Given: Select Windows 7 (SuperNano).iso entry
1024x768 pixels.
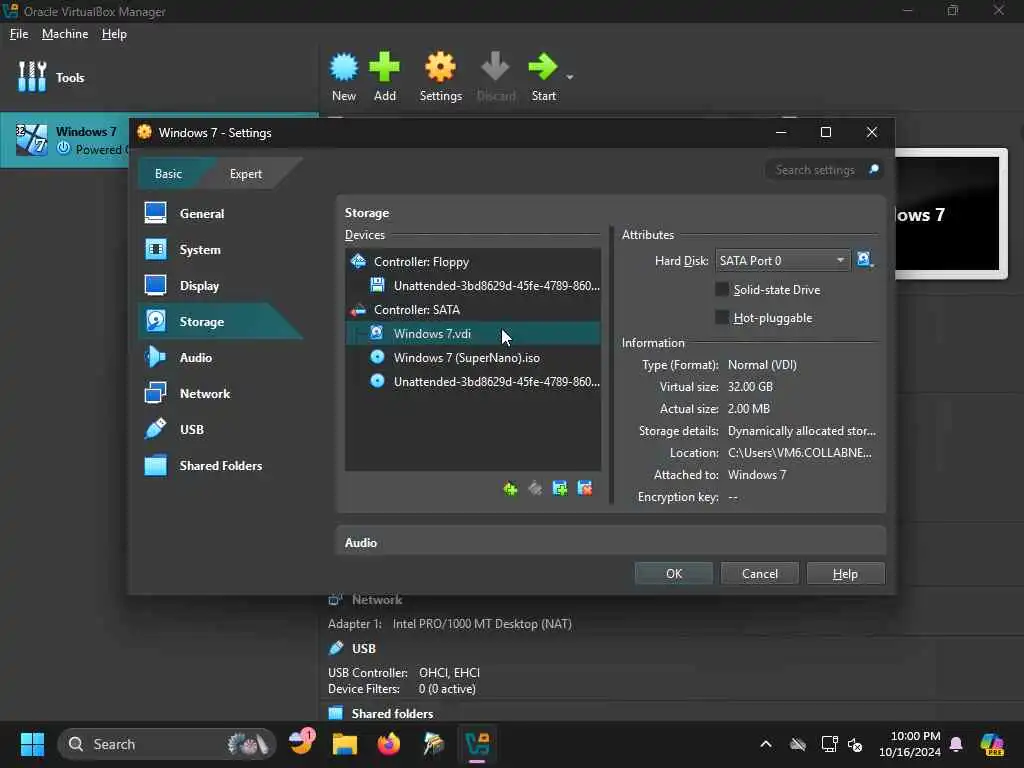Looking at the screenshot, I should (473, 358).
